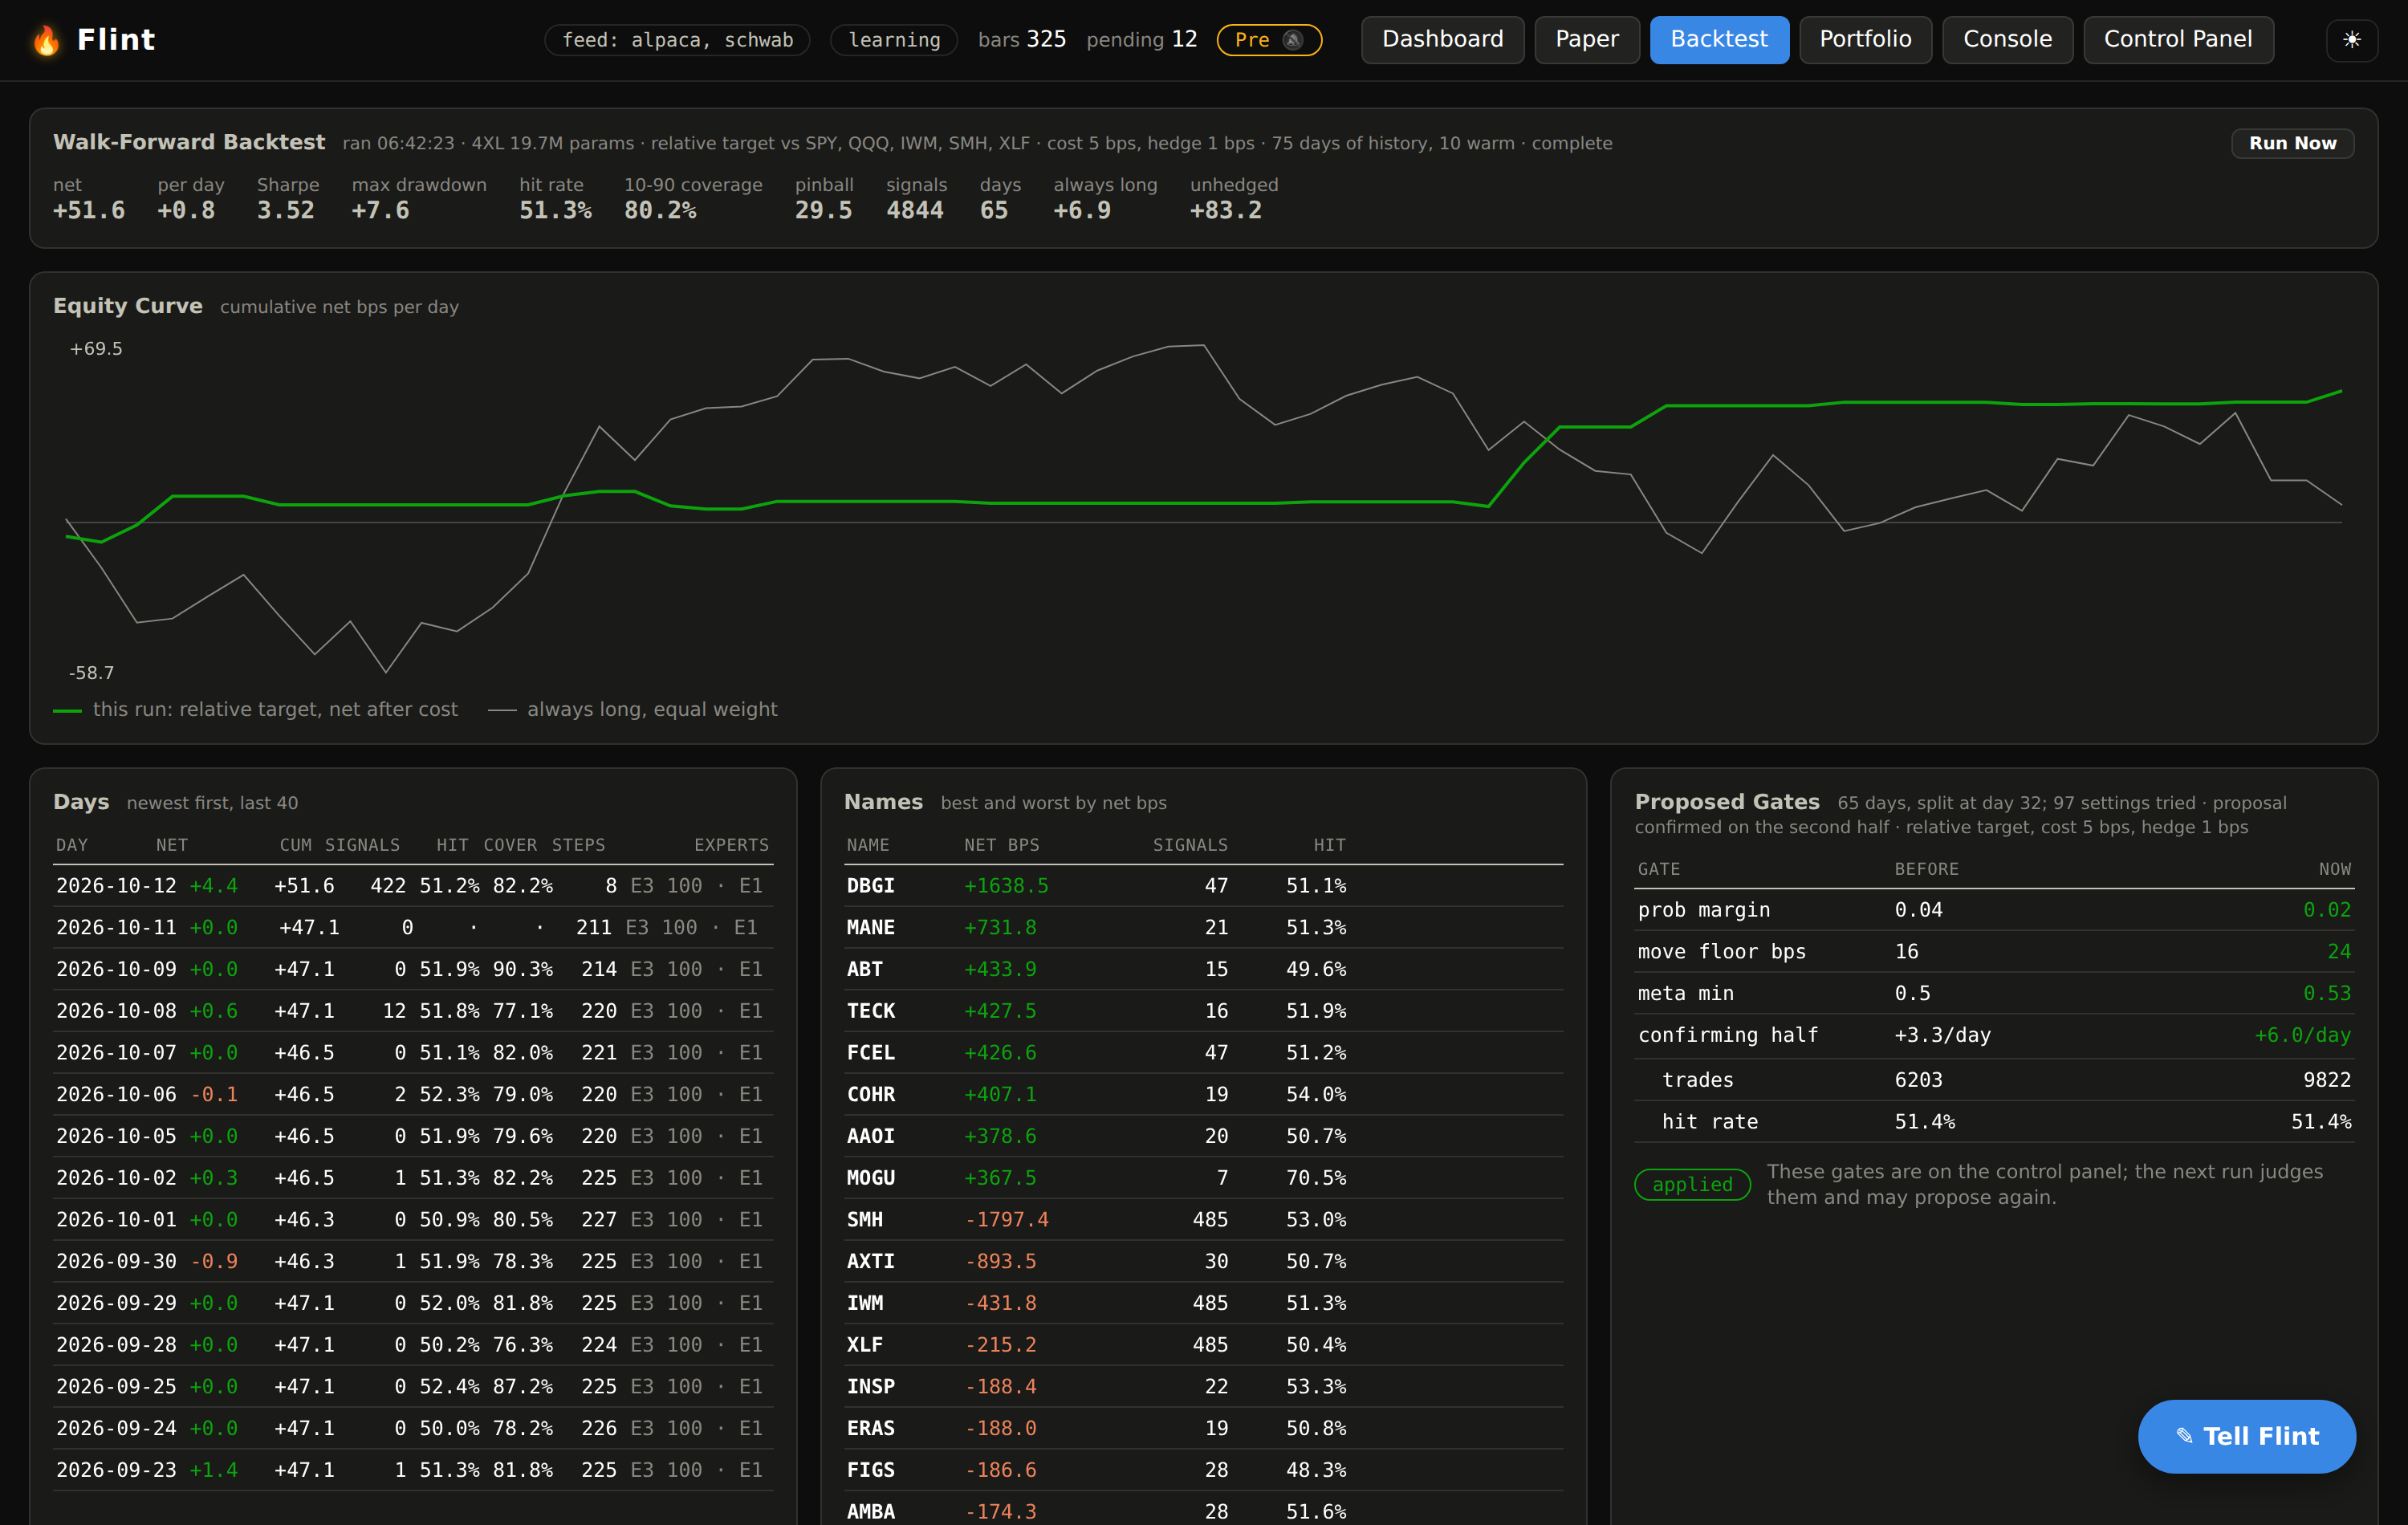
Task: Click the confirming half +6.0/day value
Action: coord(2302,1035)
